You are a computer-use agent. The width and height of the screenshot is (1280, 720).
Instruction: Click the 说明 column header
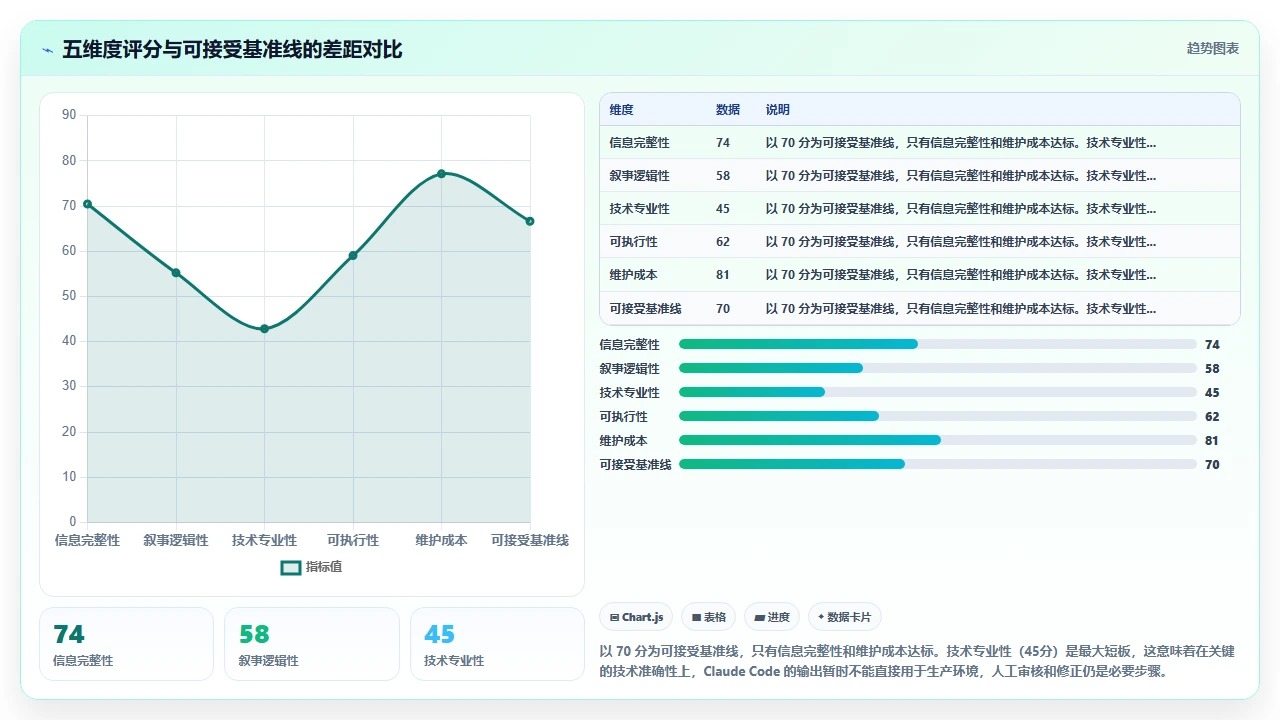(x=778, y=110)
